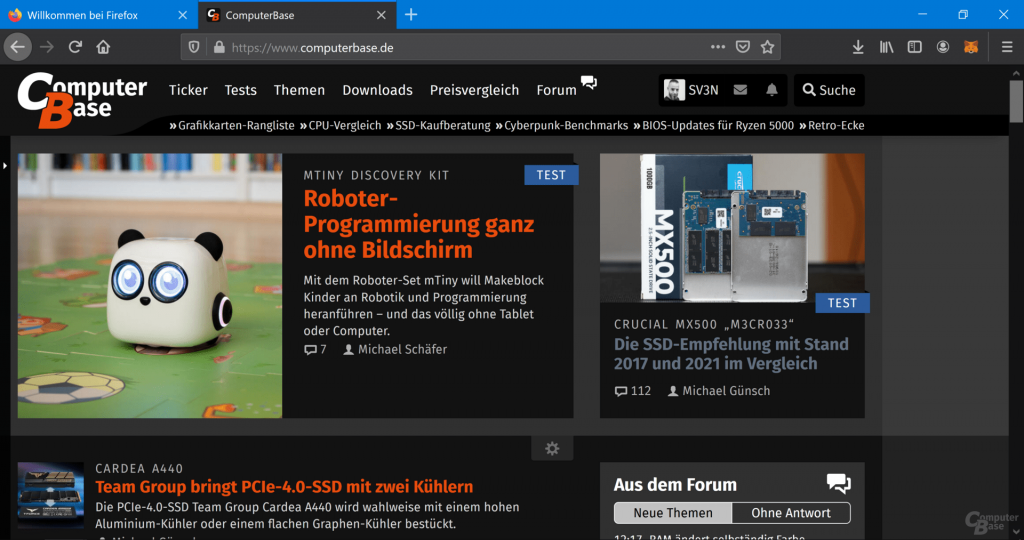Save page to Pocket
The height and width of the screenshot is (540, 1024).
click(743, 47)
